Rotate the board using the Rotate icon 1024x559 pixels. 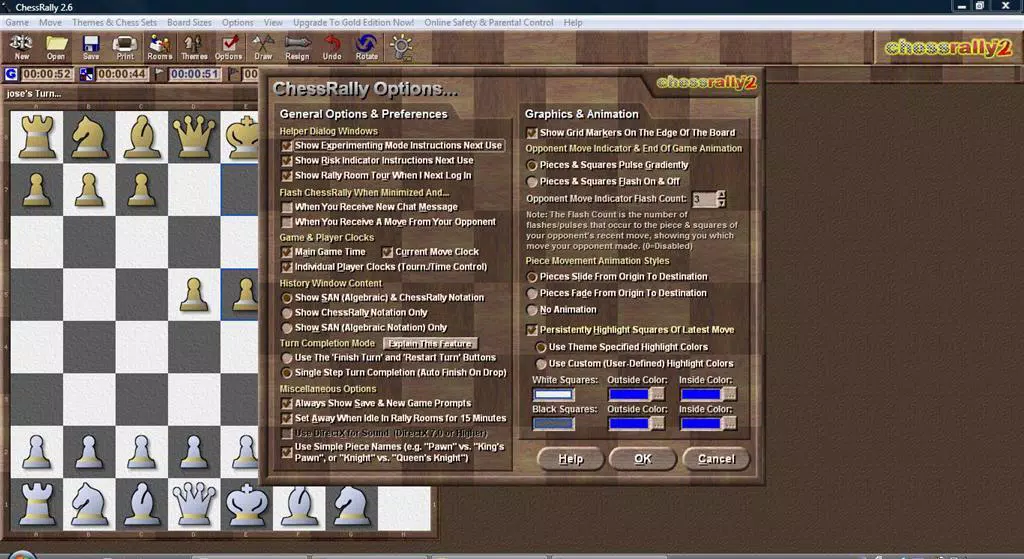point(366,47)
